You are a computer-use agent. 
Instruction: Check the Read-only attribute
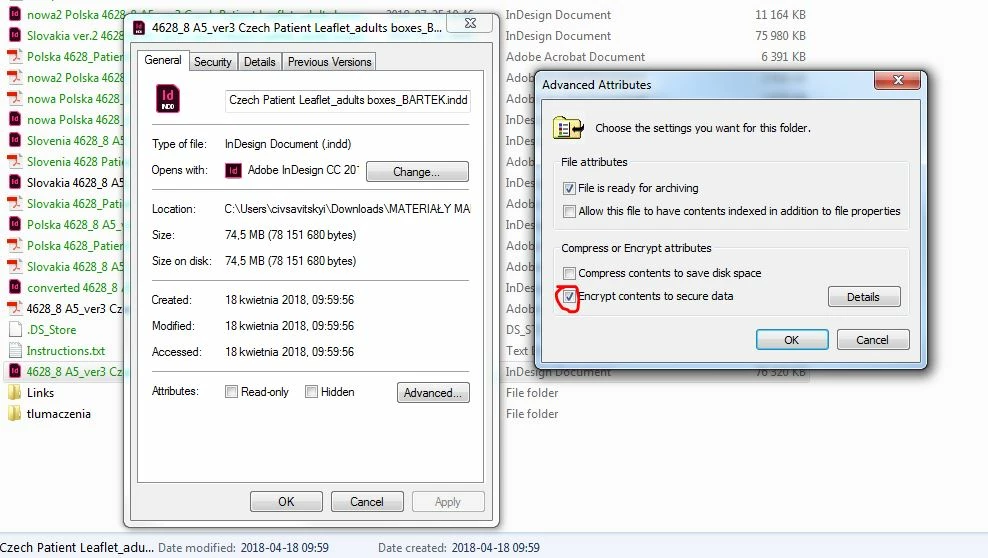tap(231, 392)
